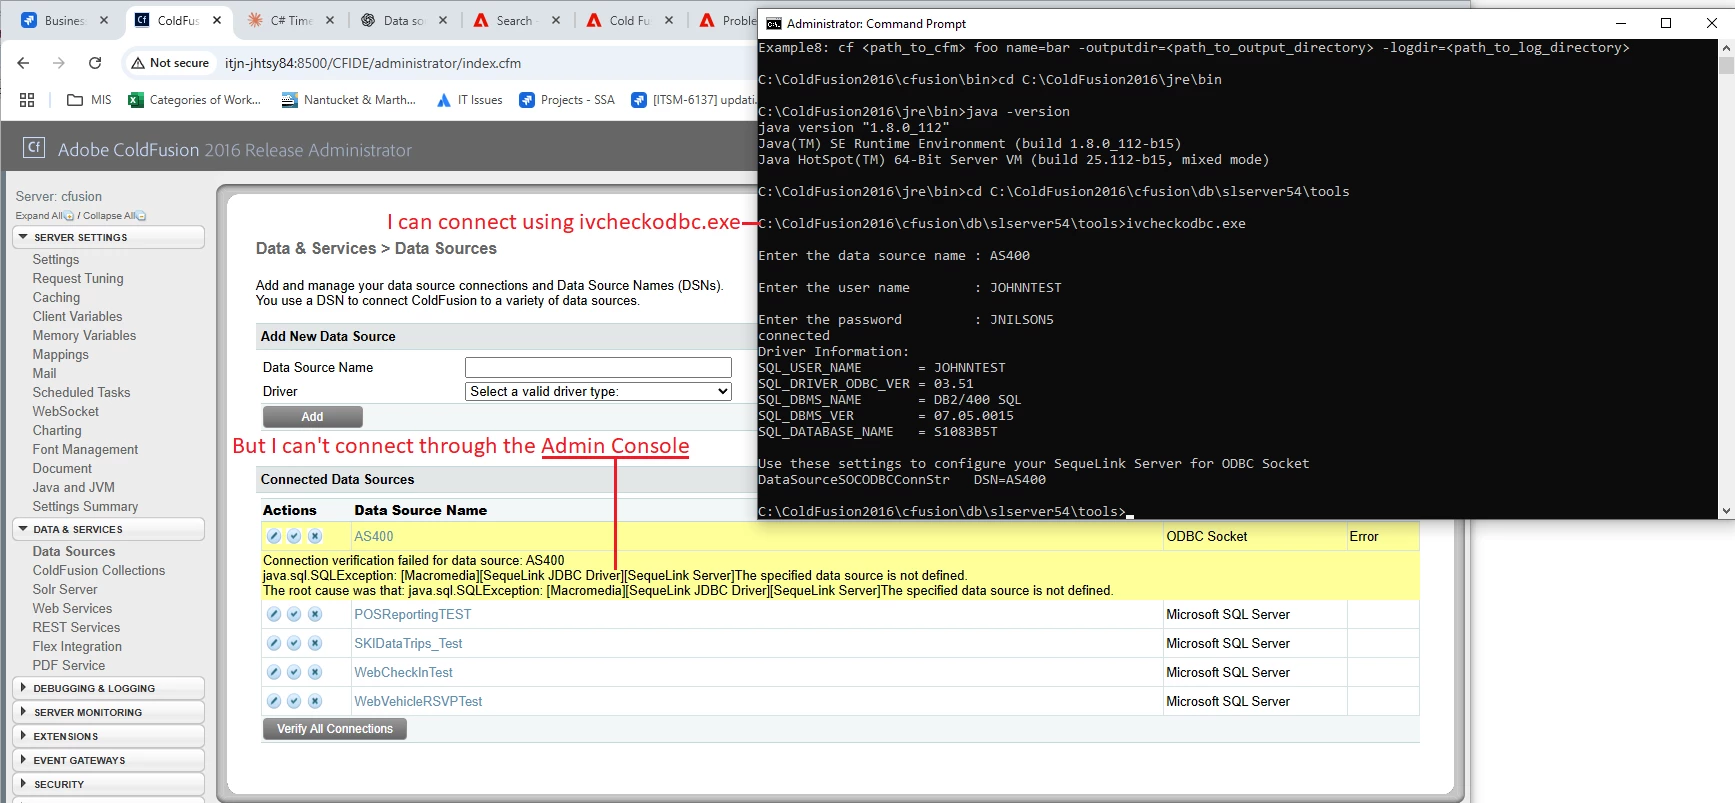
Task: Switch to the Cold Fu browser tab
Action: [629, 20]
